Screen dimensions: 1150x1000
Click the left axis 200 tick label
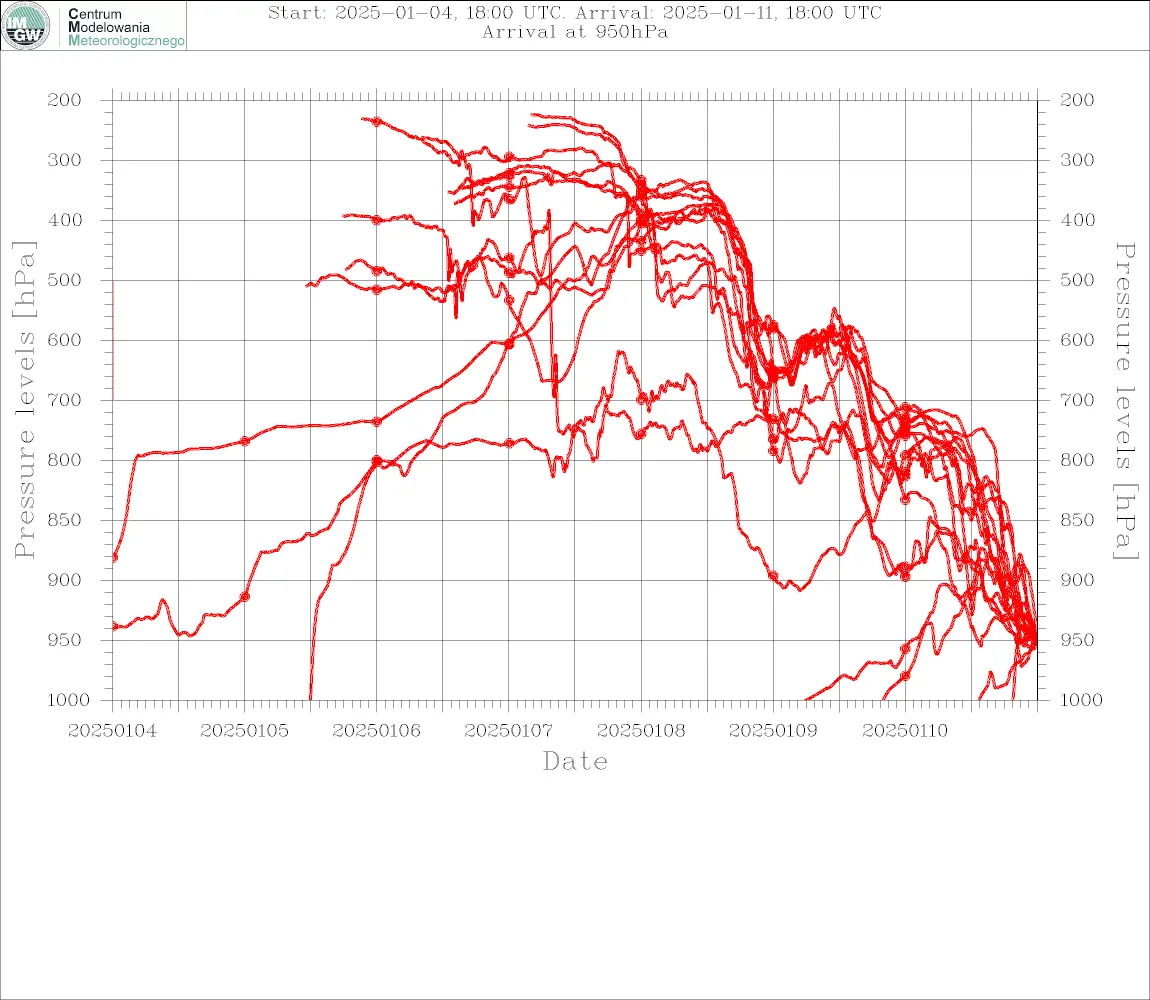(65, 100)
